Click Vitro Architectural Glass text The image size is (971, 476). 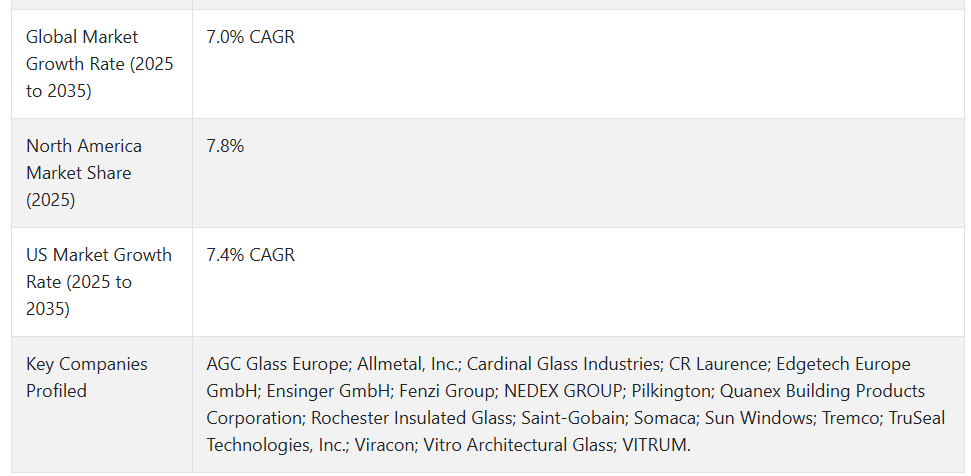pos(518,446)
